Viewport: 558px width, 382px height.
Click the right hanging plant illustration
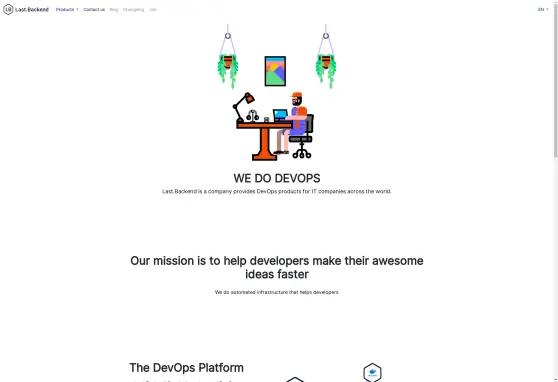click(326, 57)
